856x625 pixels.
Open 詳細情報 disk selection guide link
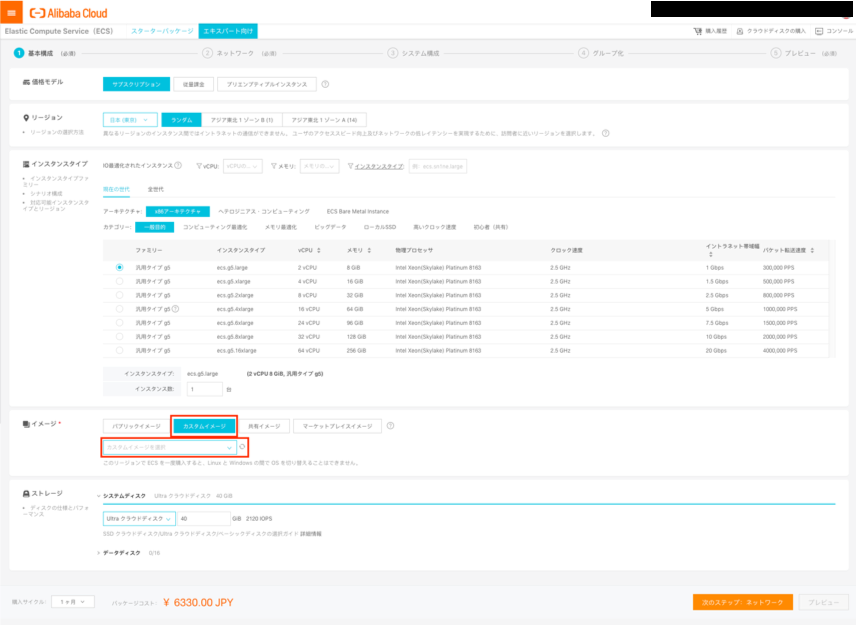[311, 534]
